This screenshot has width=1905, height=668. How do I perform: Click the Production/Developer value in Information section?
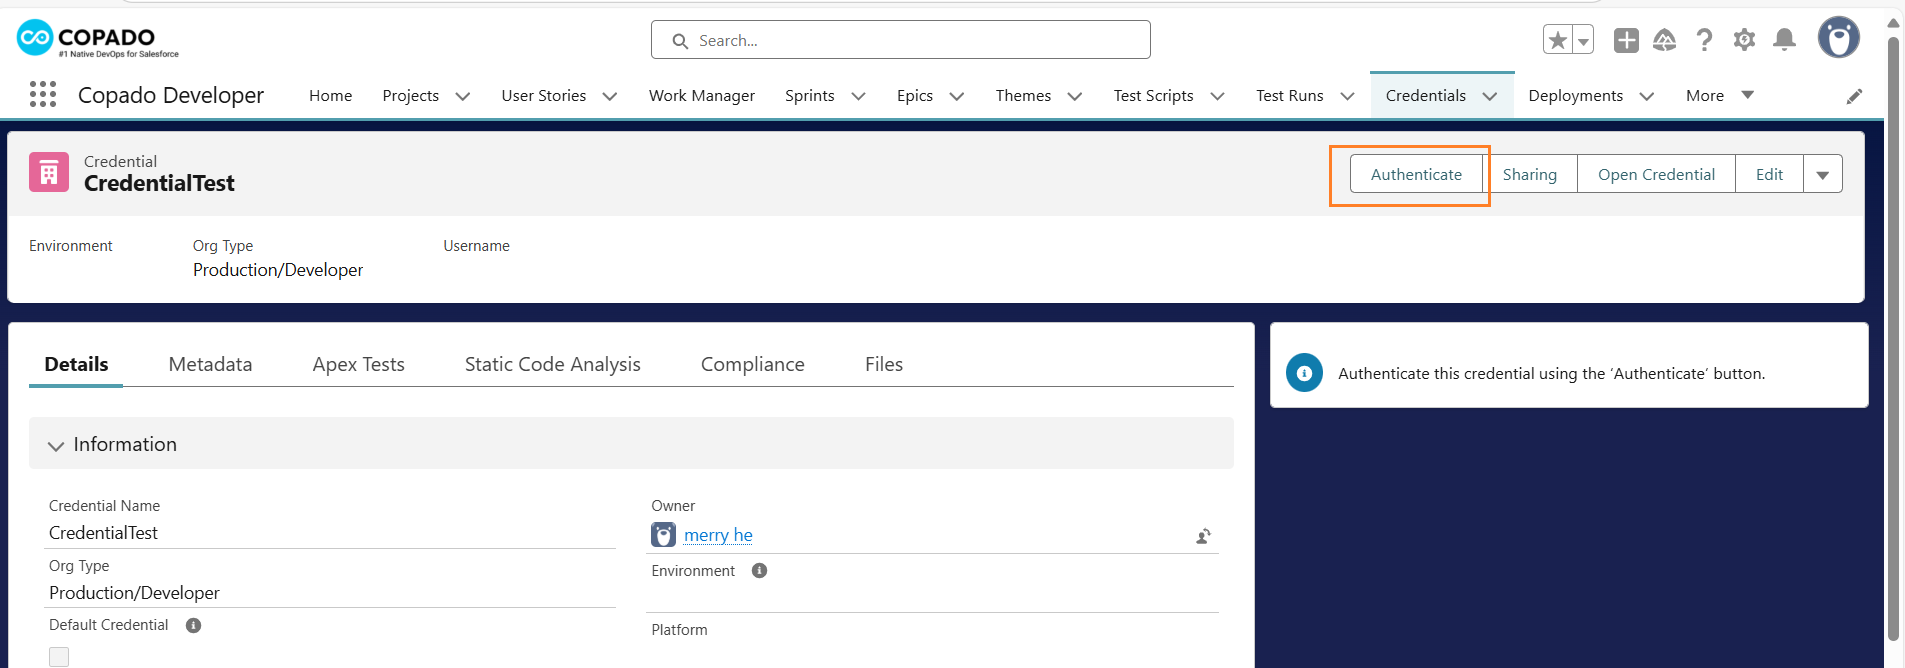(x=134, y=593)
